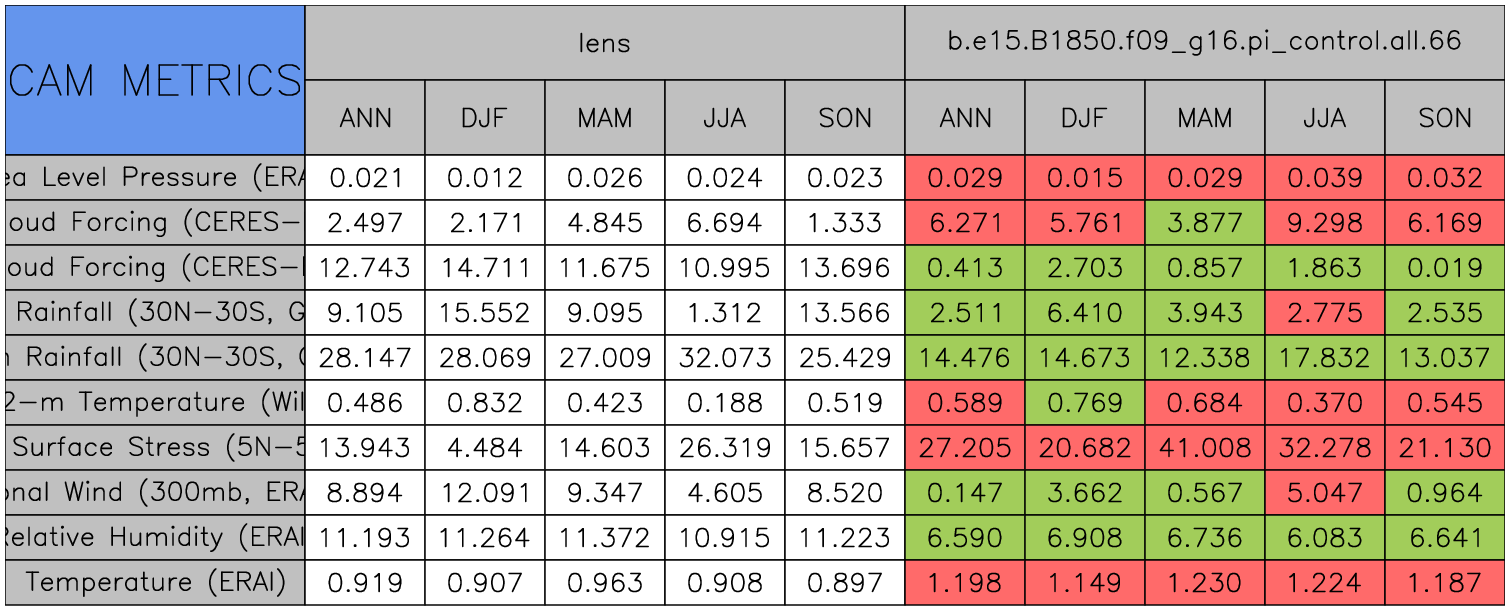Click the lens cell with value 32.073

click(x=725, y=357)
